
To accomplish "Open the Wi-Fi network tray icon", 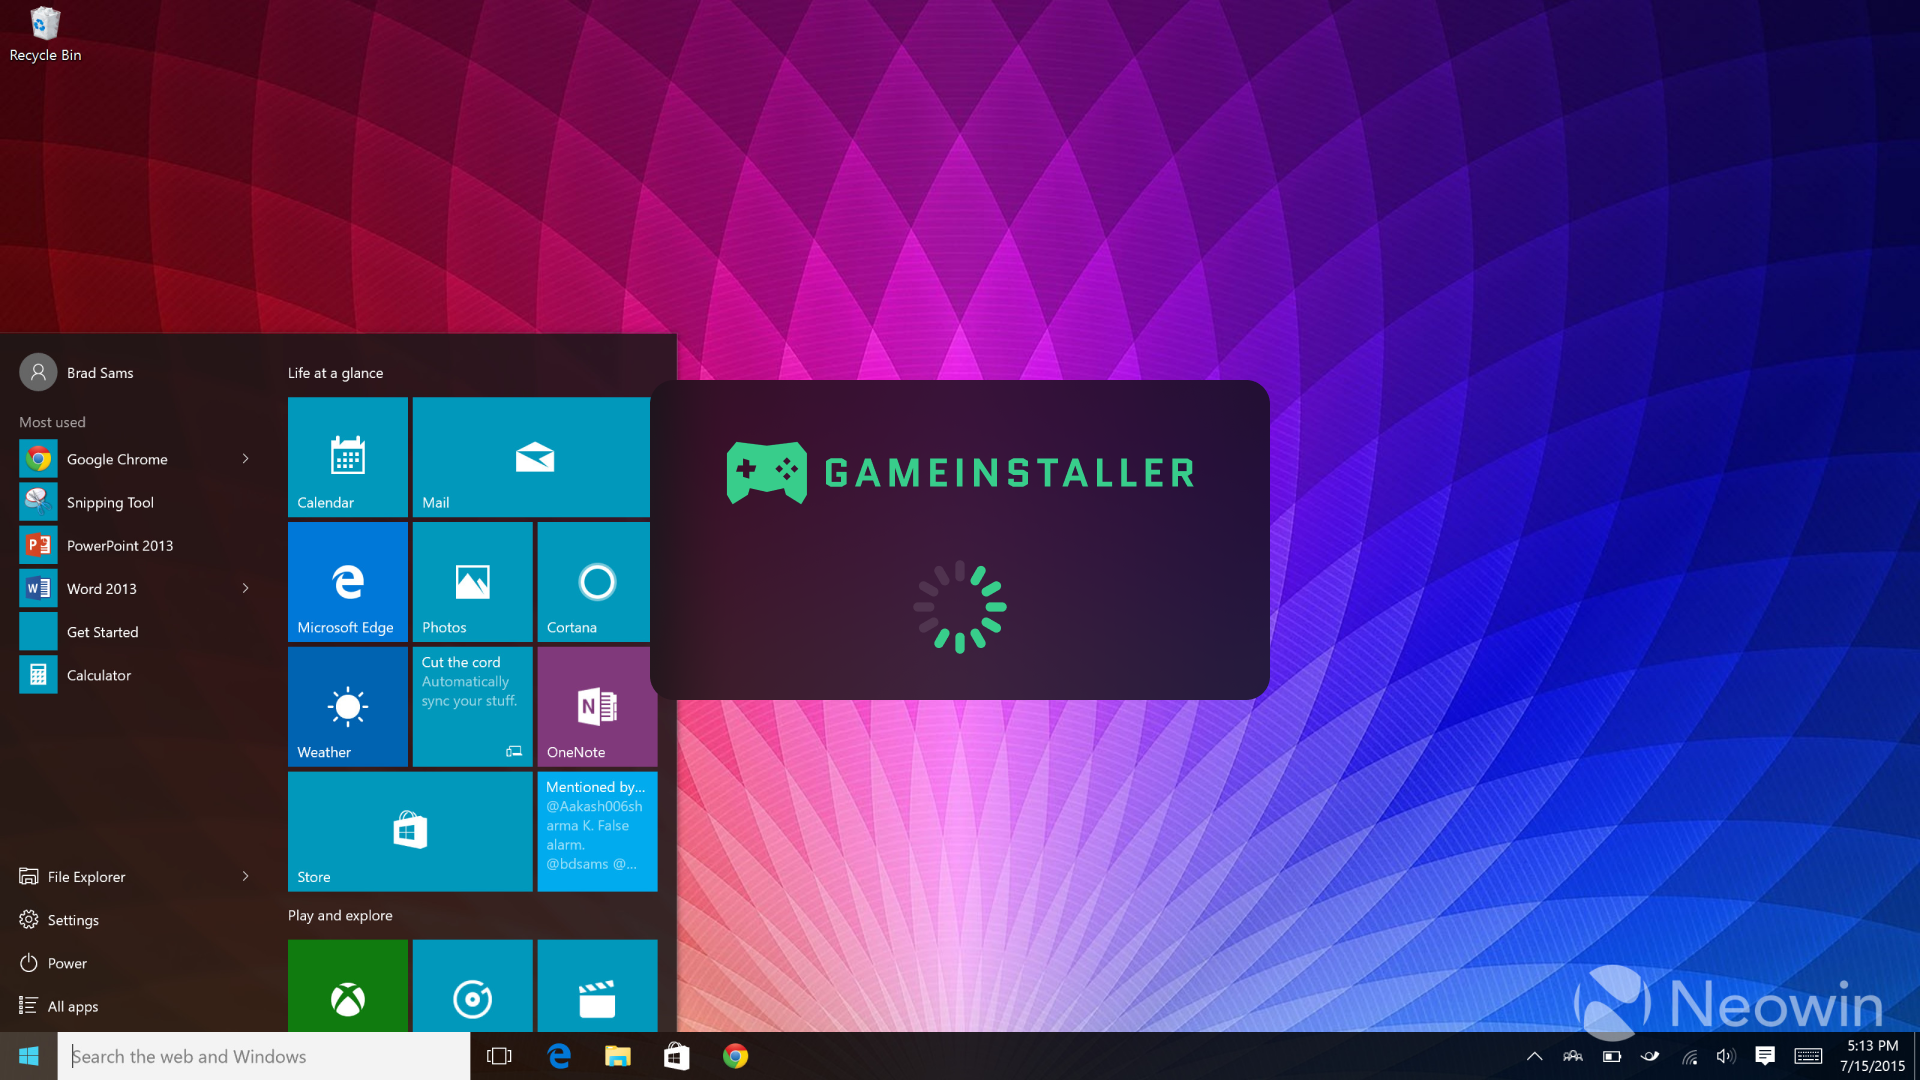I will tap(1690, 1056).
